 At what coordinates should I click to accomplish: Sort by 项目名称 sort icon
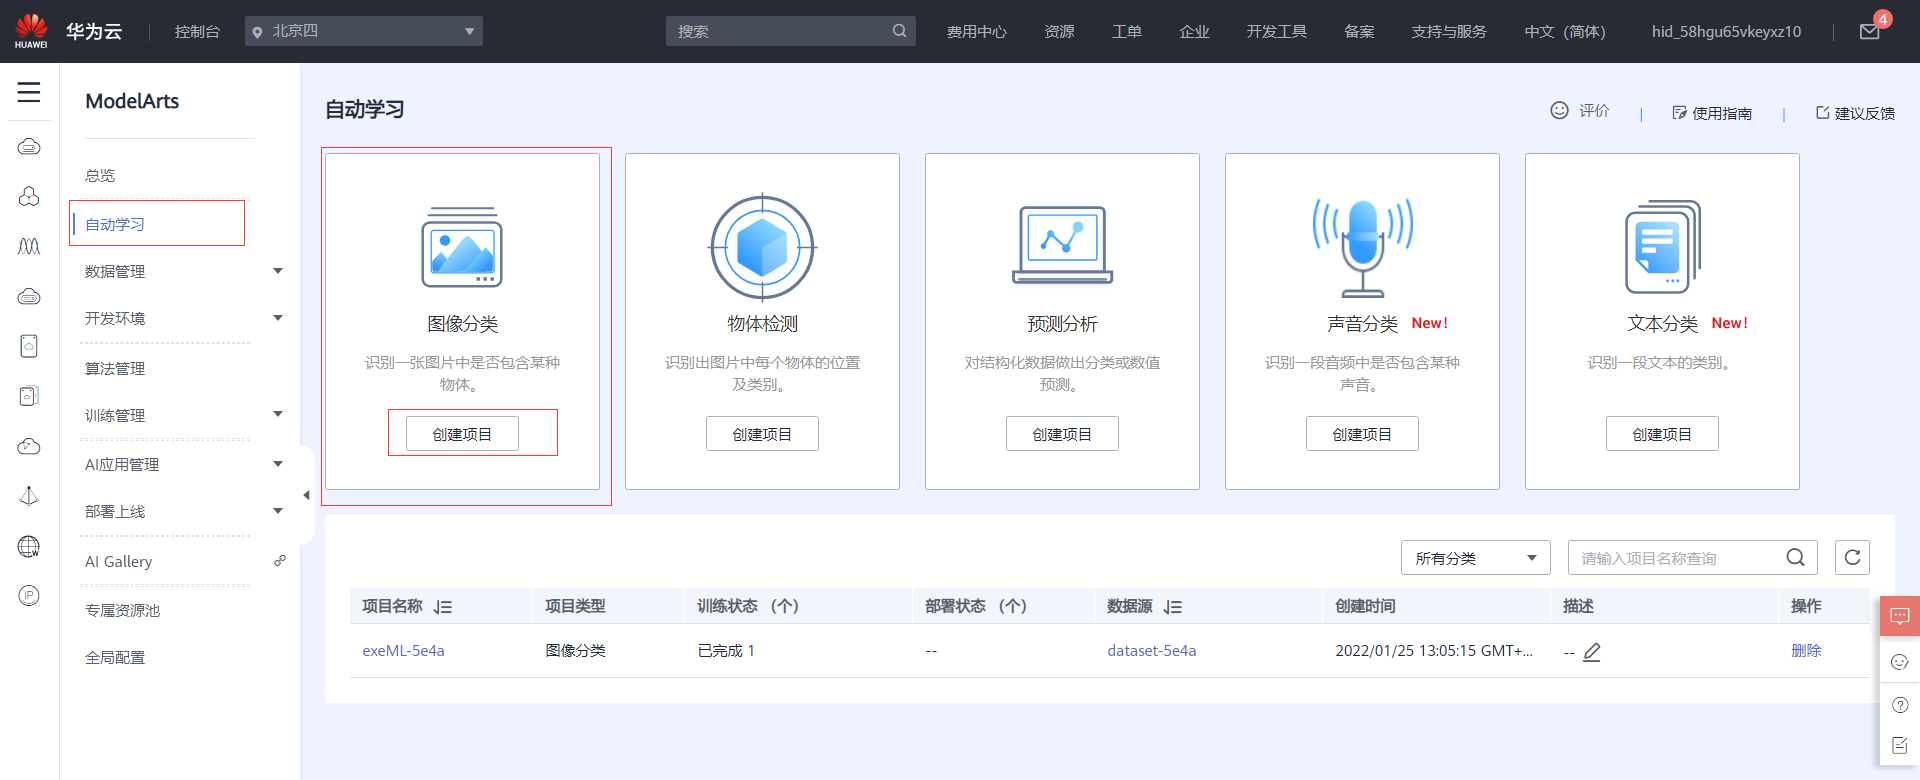click(443, 607)
